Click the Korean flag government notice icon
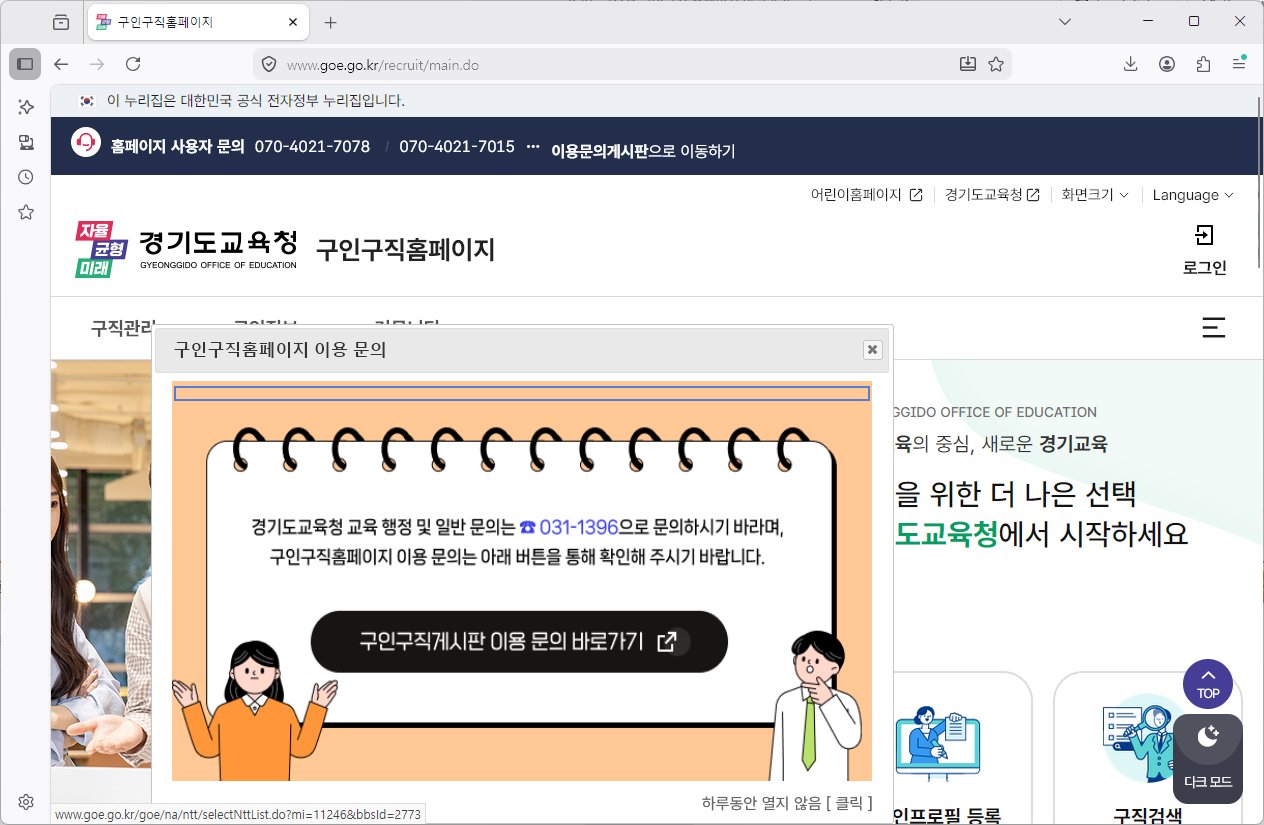The height and width of the screenshot is (825, 1264). tap(87, 100)
